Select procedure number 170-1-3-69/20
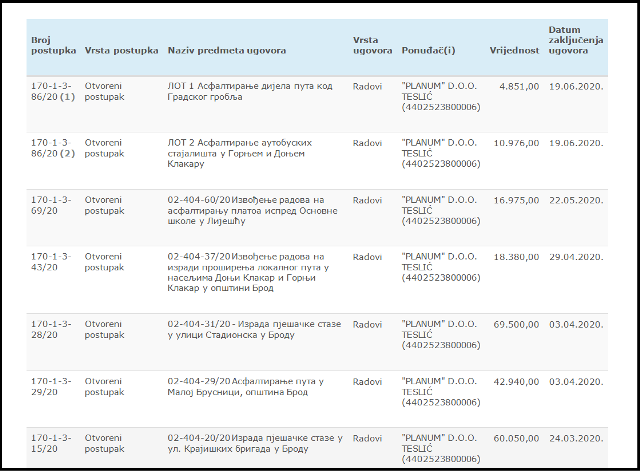 51,205
